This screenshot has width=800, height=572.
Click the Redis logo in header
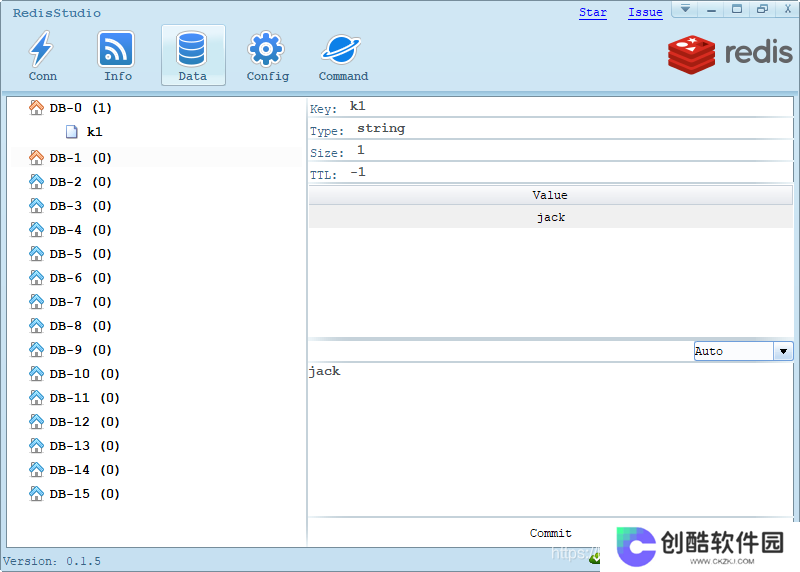(x=730, y=54)
